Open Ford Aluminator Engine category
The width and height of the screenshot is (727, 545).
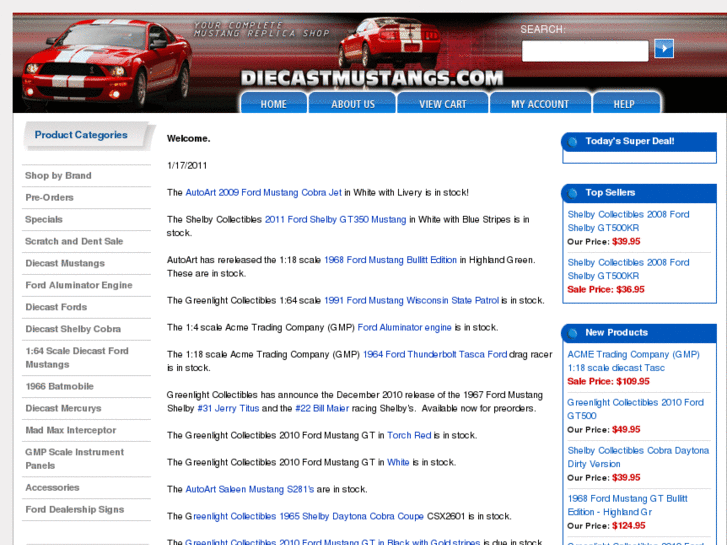79,285
